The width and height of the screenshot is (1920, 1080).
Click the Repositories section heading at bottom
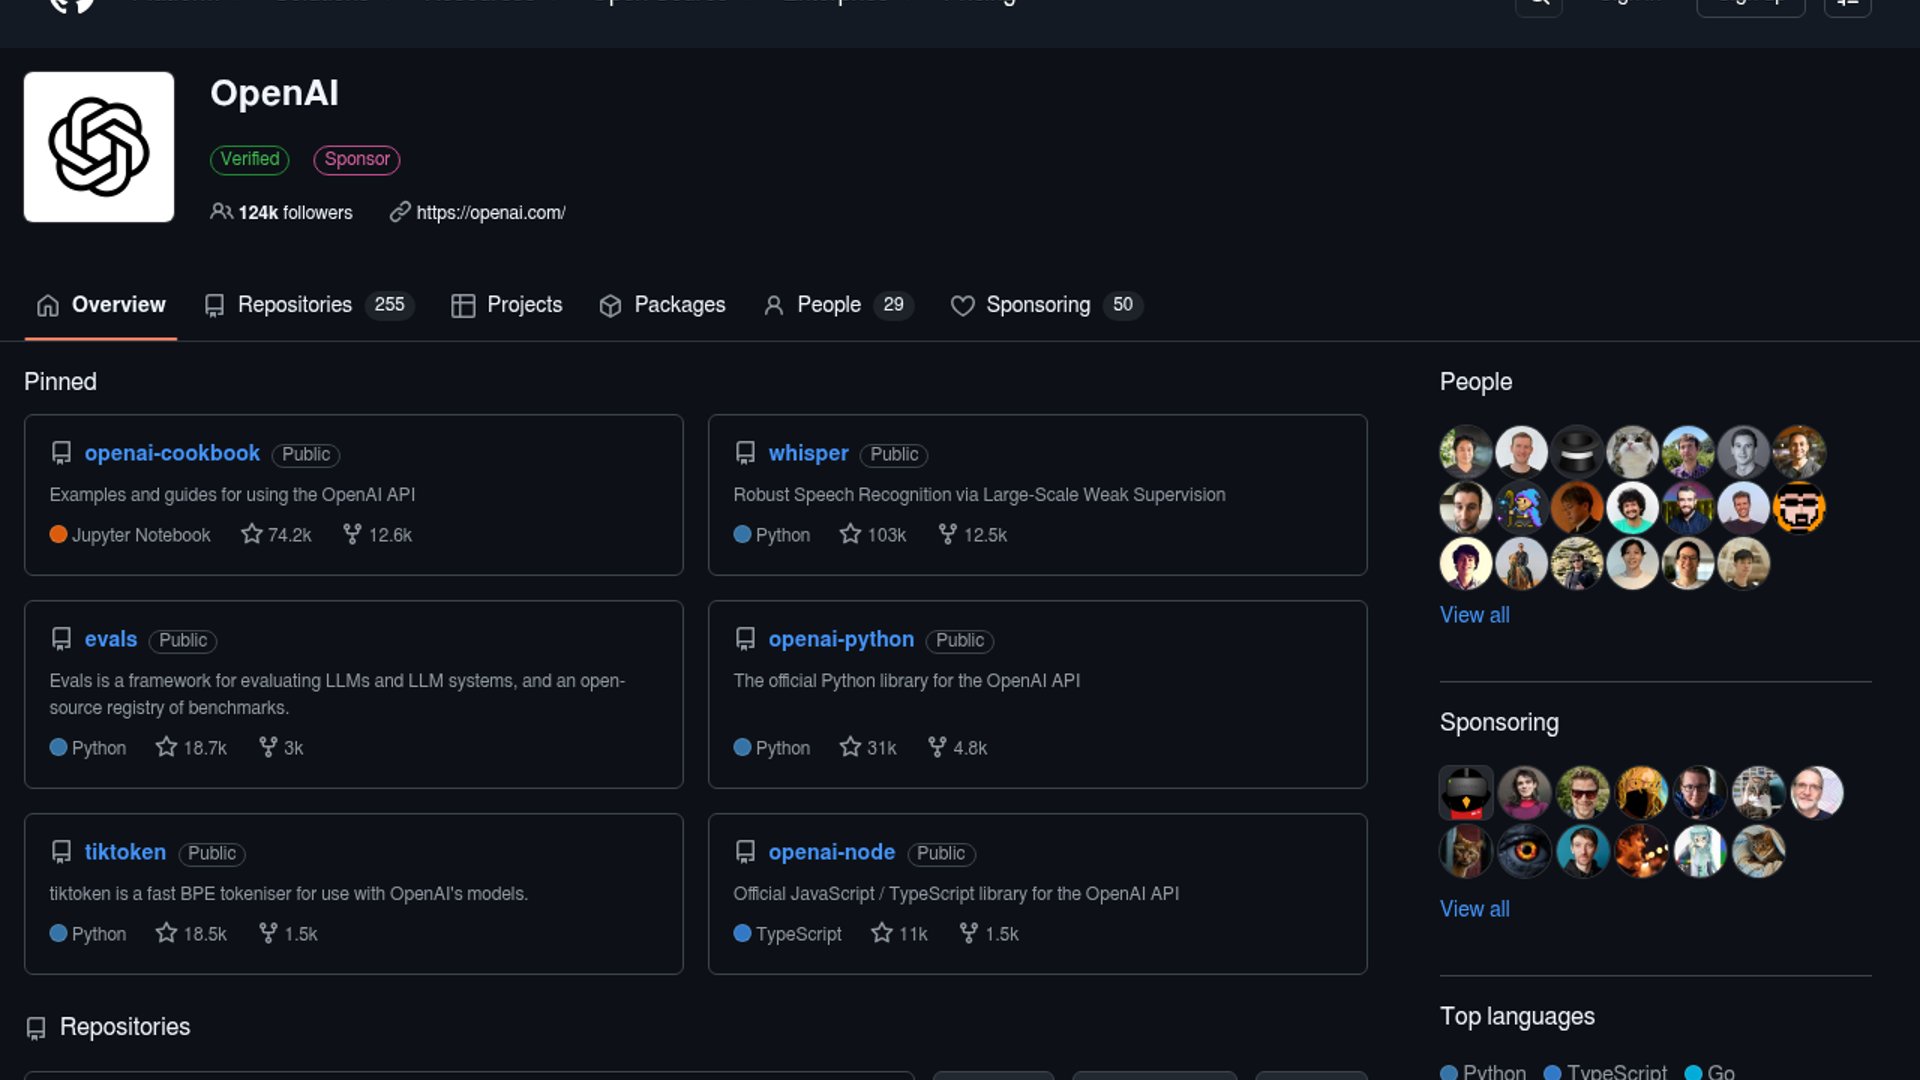click(x=125, y=1027)
